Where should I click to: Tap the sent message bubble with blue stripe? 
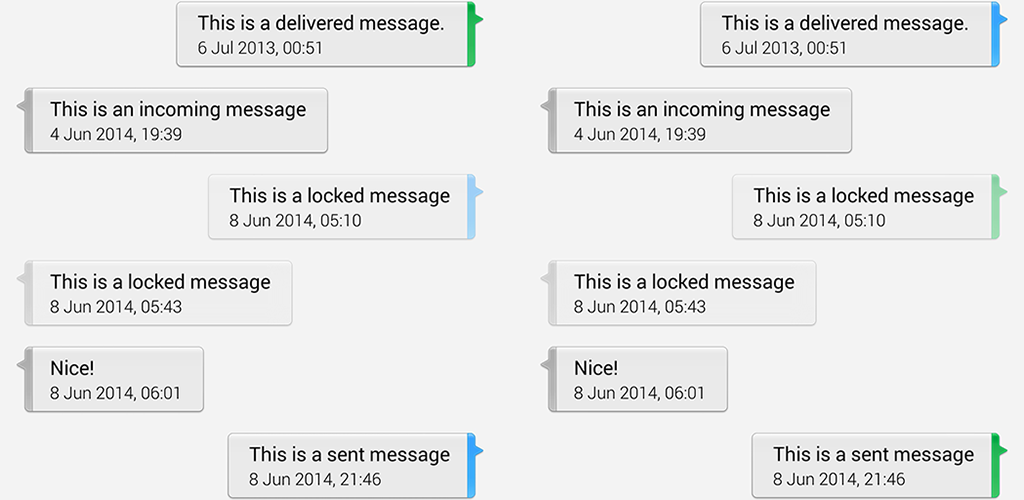349,465
